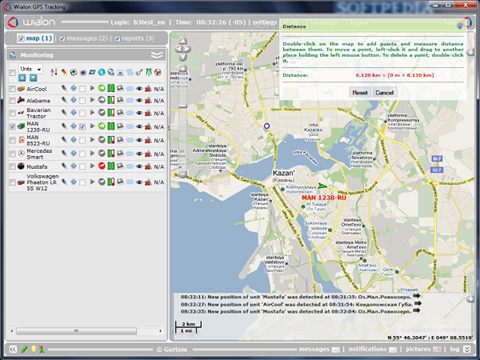Click arrow beside the AirCool log message
The height and width of the screenshot is (360, 480).
[418, 303]
